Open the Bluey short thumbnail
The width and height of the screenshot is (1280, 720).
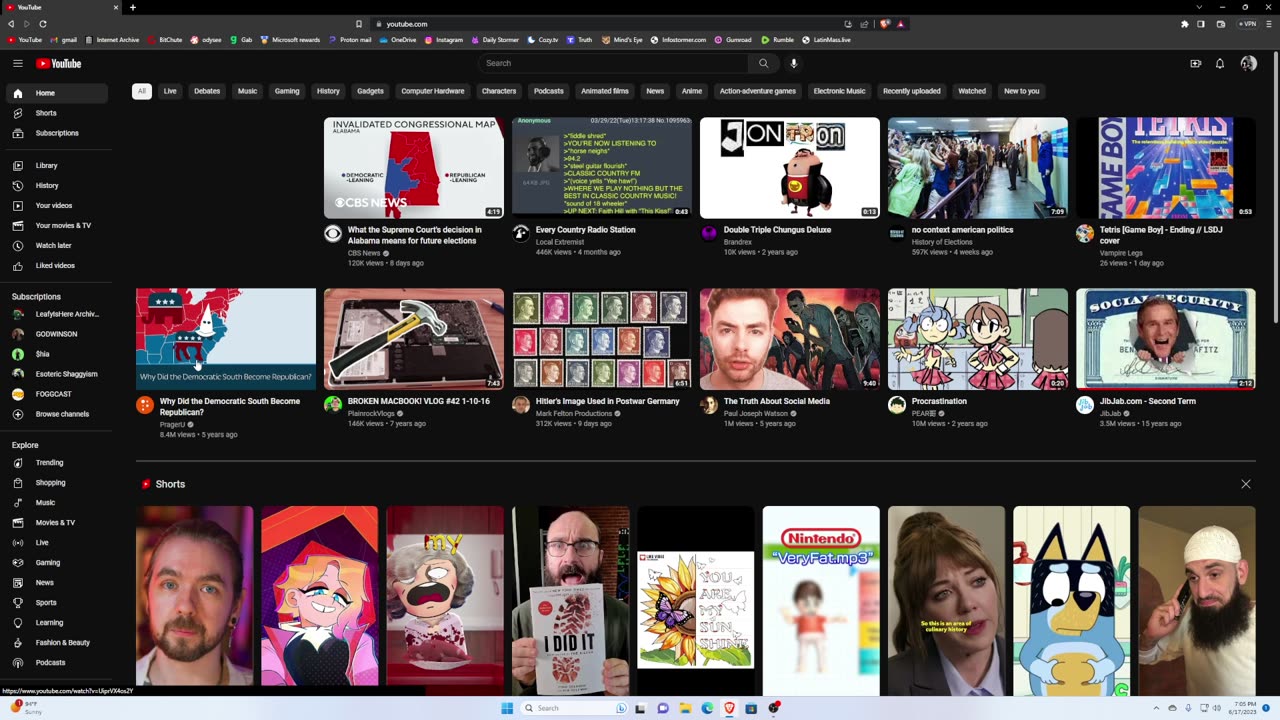point(1071,601)
